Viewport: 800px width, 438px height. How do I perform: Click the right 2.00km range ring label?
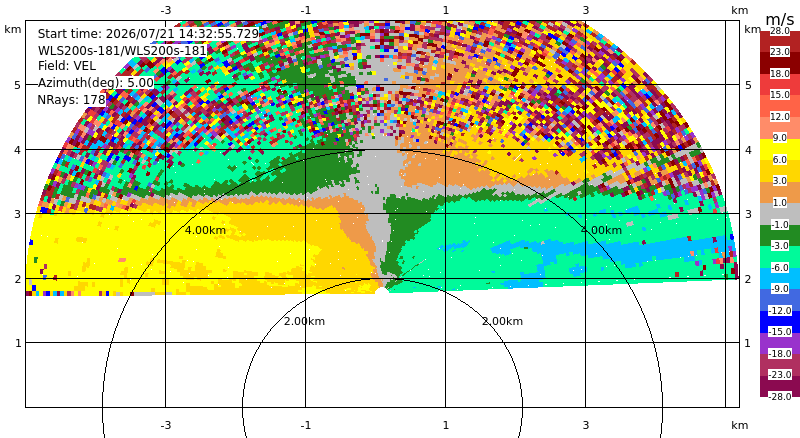[503, 321]
